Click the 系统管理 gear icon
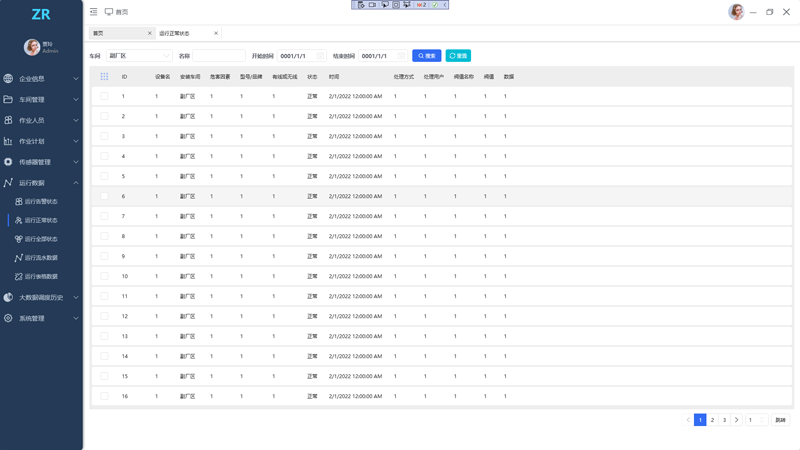The height and width of the screenshot is (450, 800). point(8,318)
